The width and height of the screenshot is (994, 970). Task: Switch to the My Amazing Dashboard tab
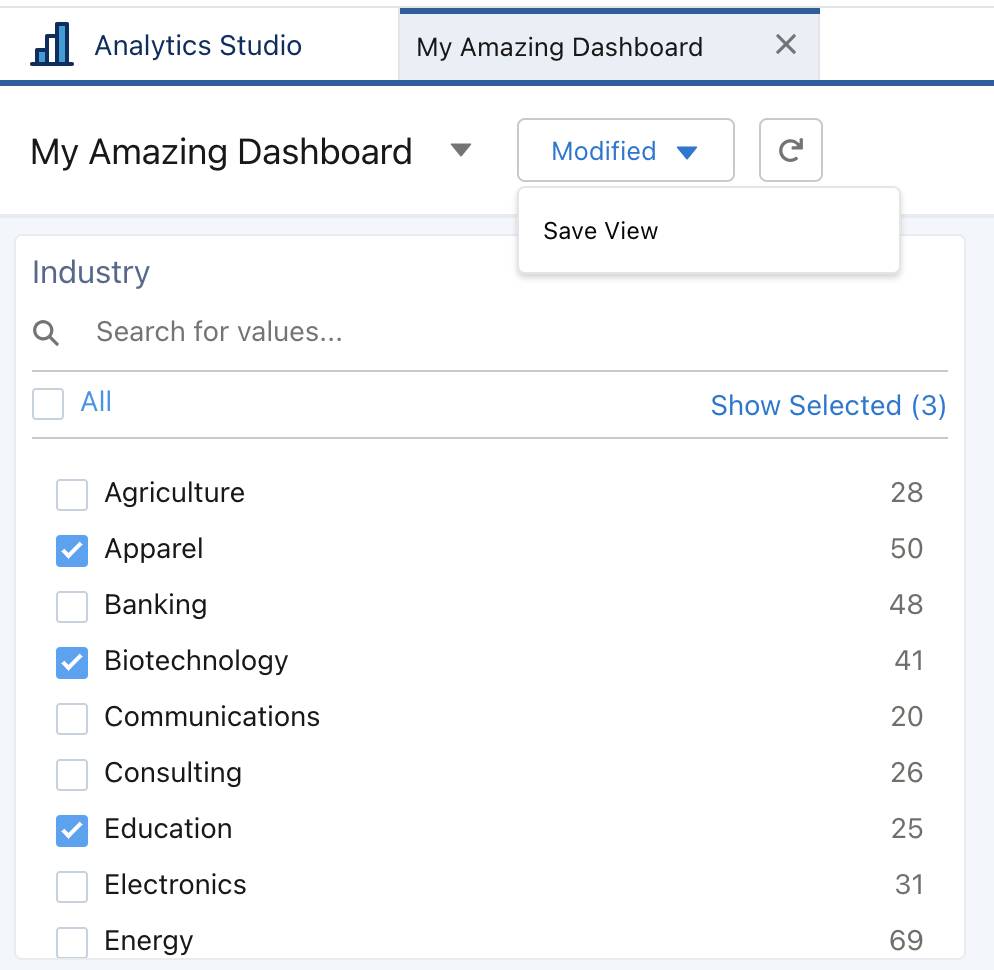pos(560,46)
